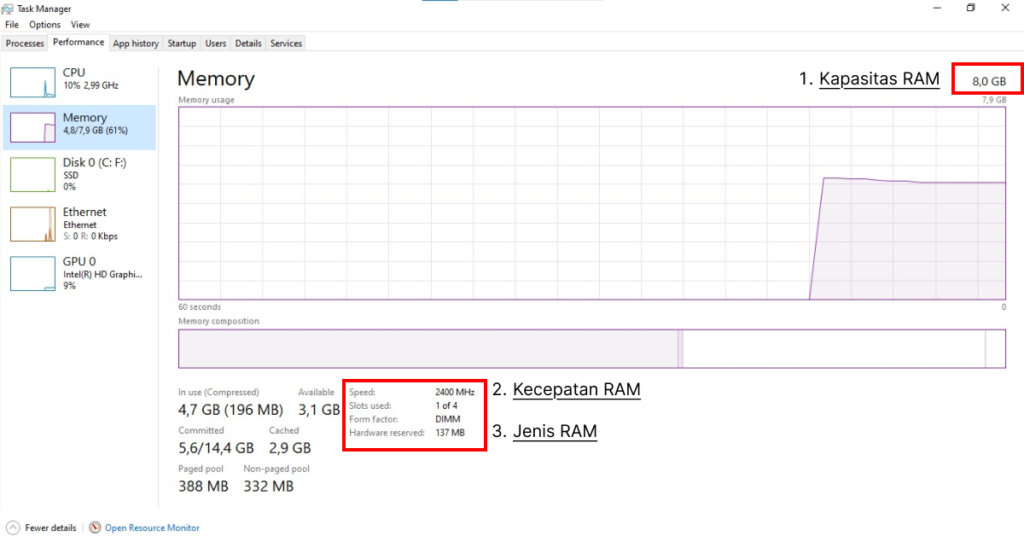The image size is (1024, 536).
Task: Click the Memory usage graph
Action: pyautogui.click(x=592, y=203)
